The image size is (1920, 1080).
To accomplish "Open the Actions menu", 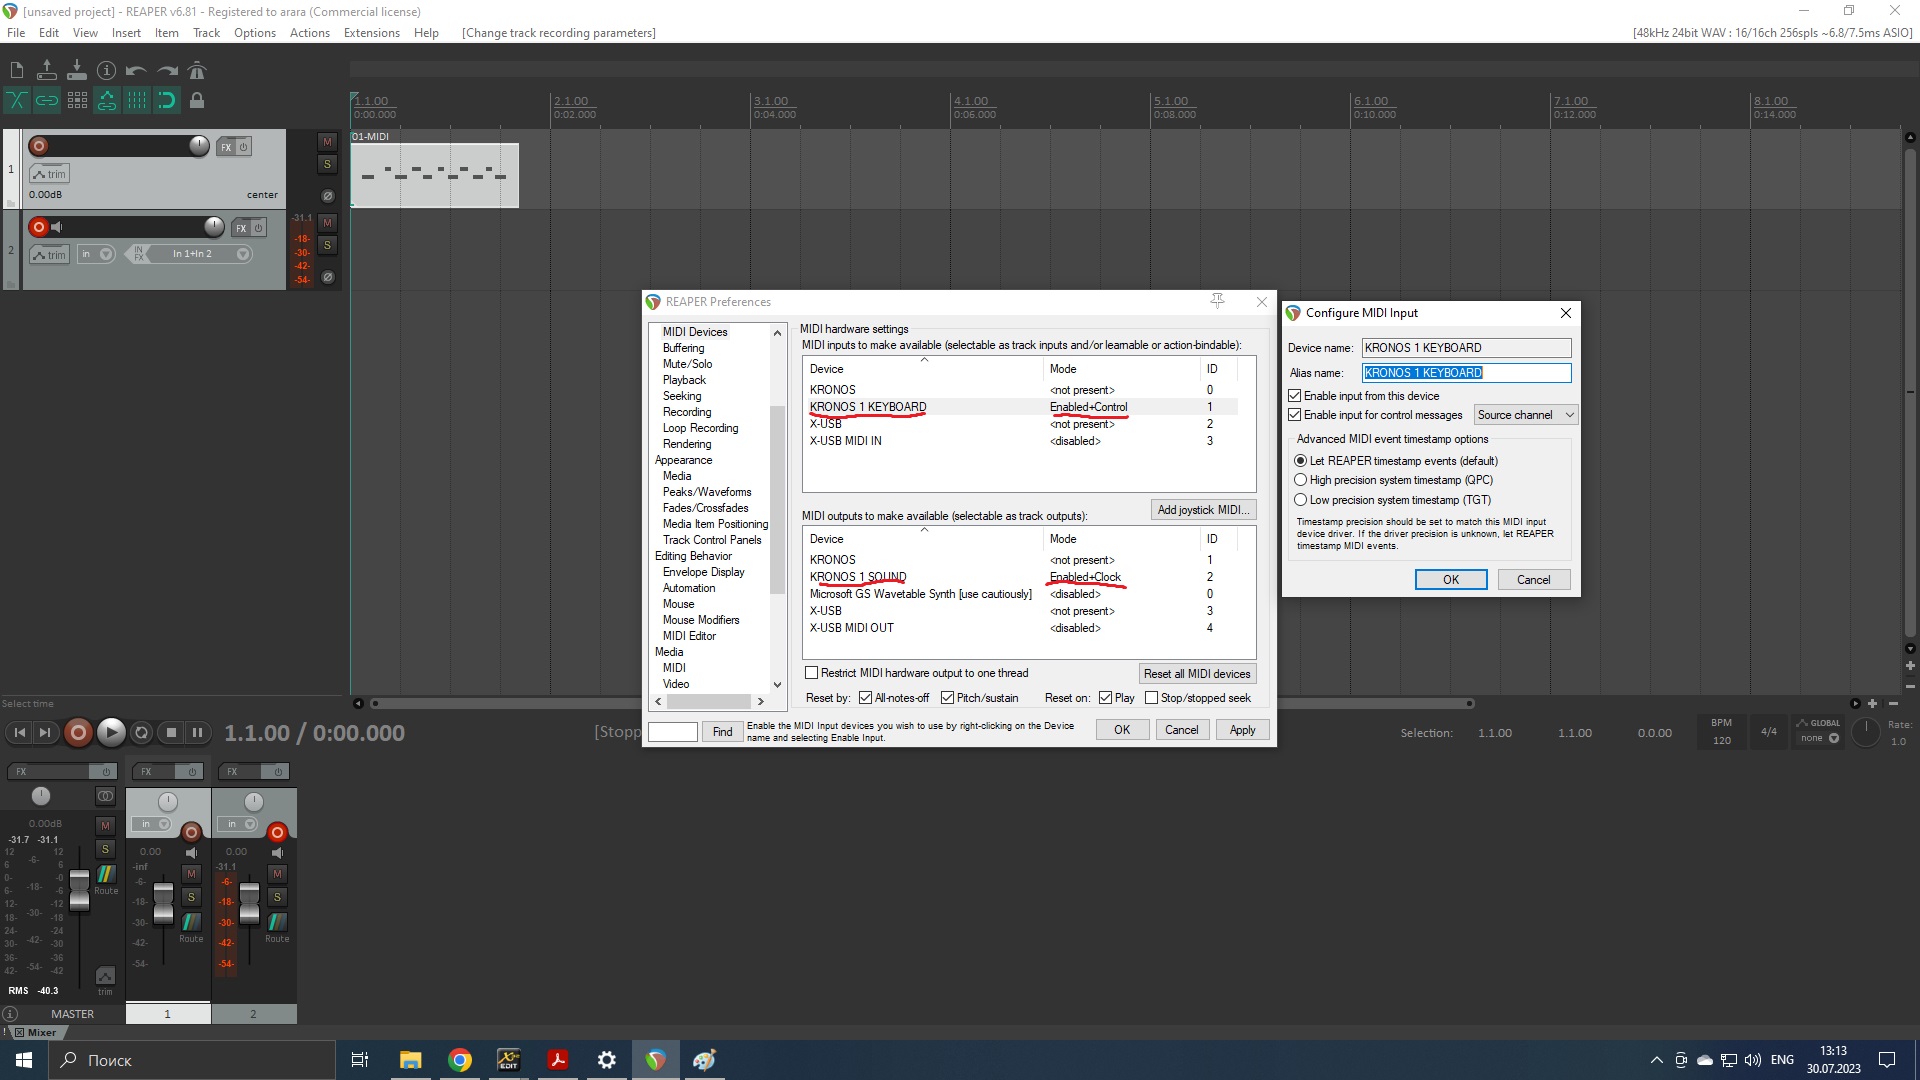I will pyautogui.click(x=309, y=33).
